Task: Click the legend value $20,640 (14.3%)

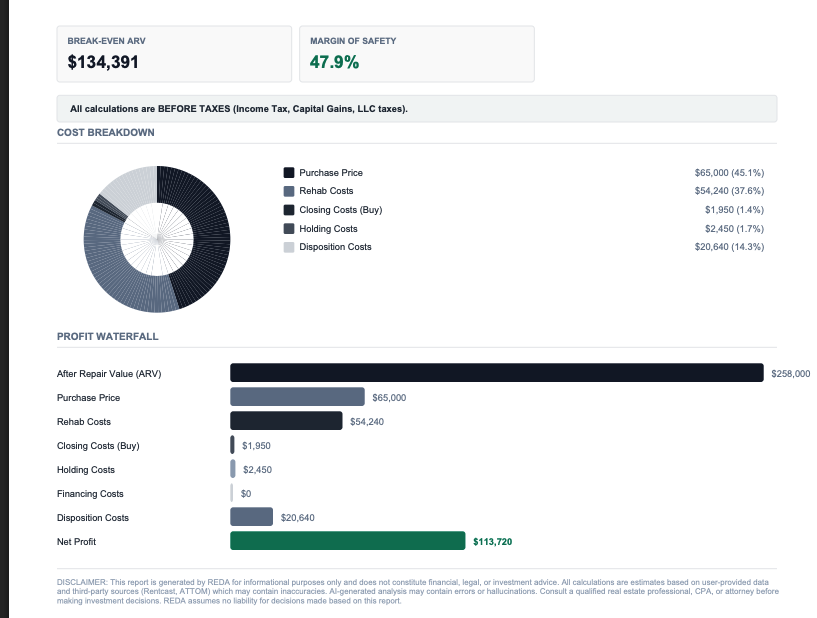Action: point(729,247)
